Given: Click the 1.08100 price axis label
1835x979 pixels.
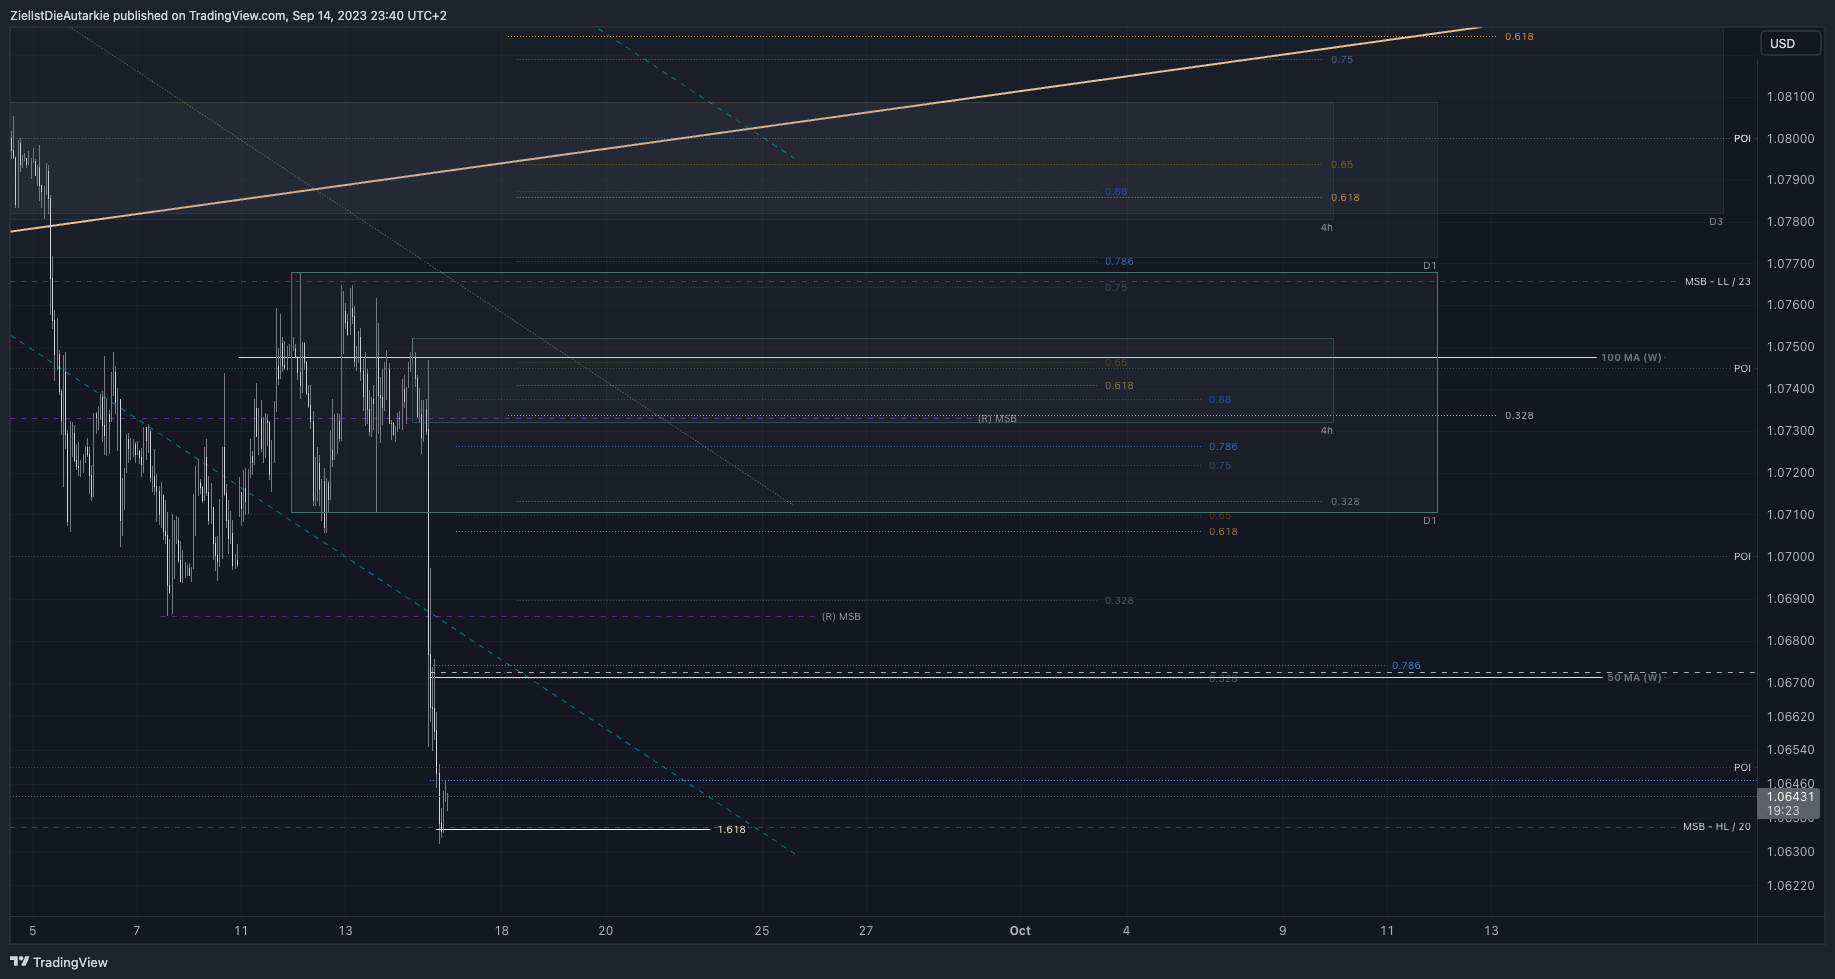Looking at the screenshot, I should tap(1790, 97).
